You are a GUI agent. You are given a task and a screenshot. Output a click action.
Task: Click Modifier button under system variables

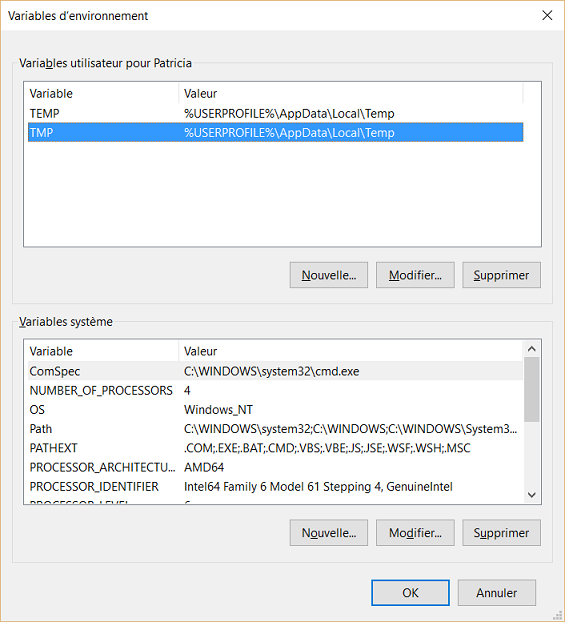point(415,533)
